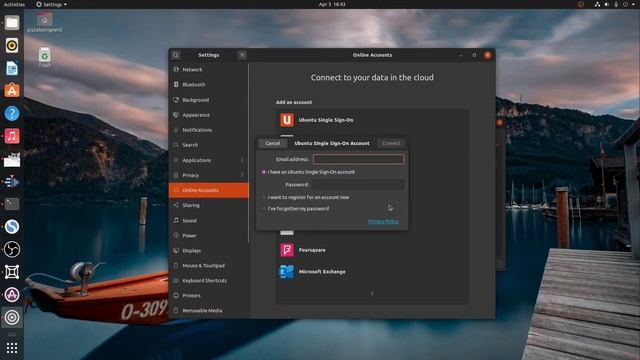Screen dimensions: 640x360
Task: Open Printers settings
Action: click(209, 296)
